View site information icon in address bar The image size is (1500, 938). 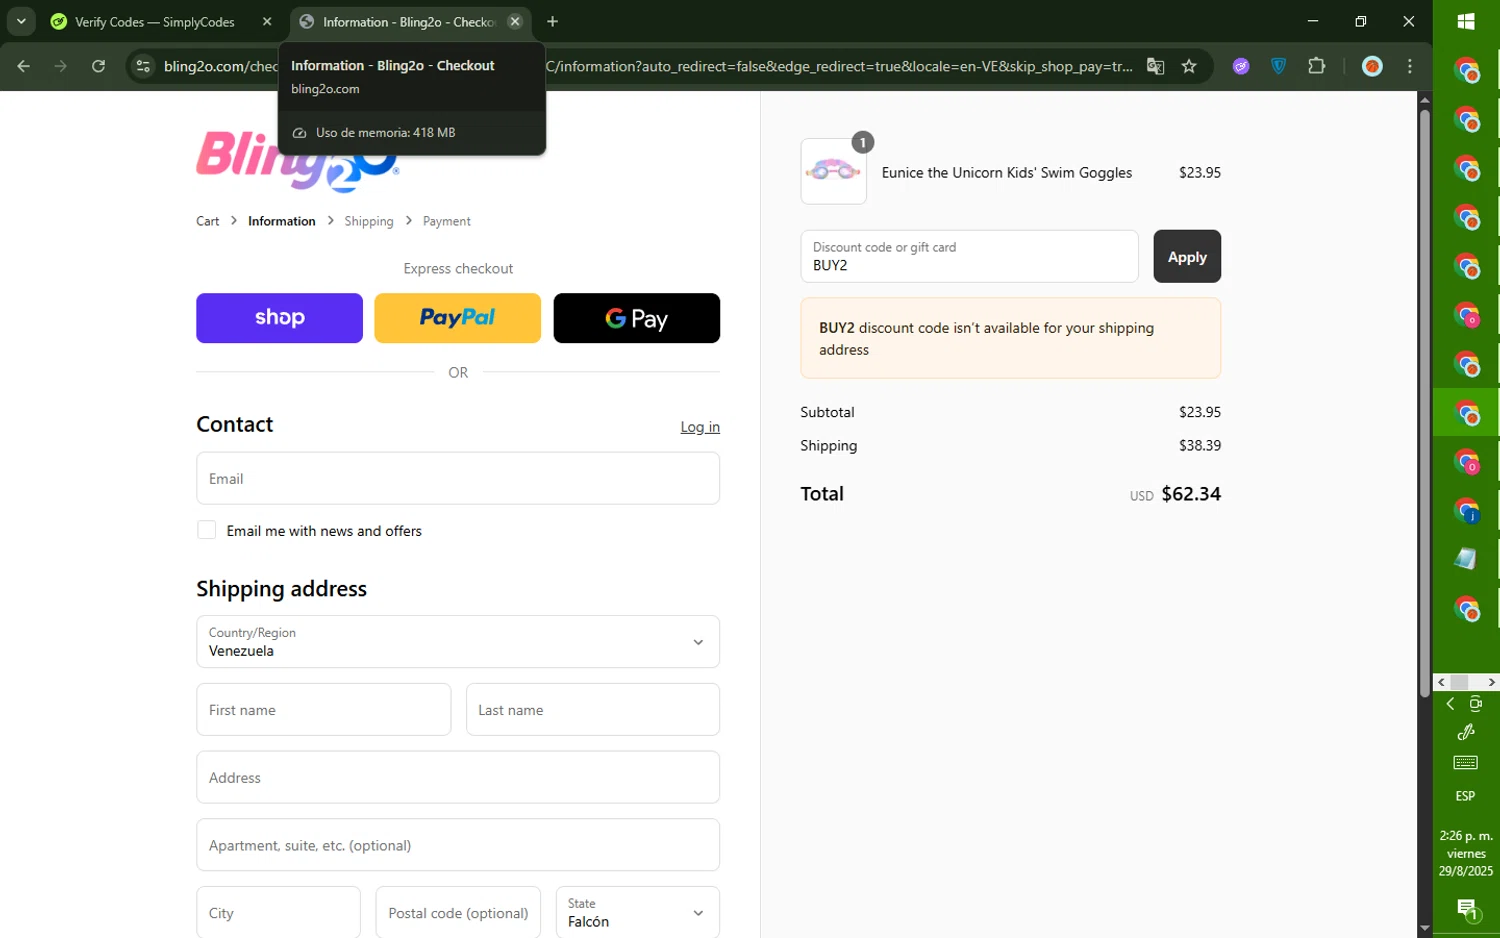coord(143,66)
